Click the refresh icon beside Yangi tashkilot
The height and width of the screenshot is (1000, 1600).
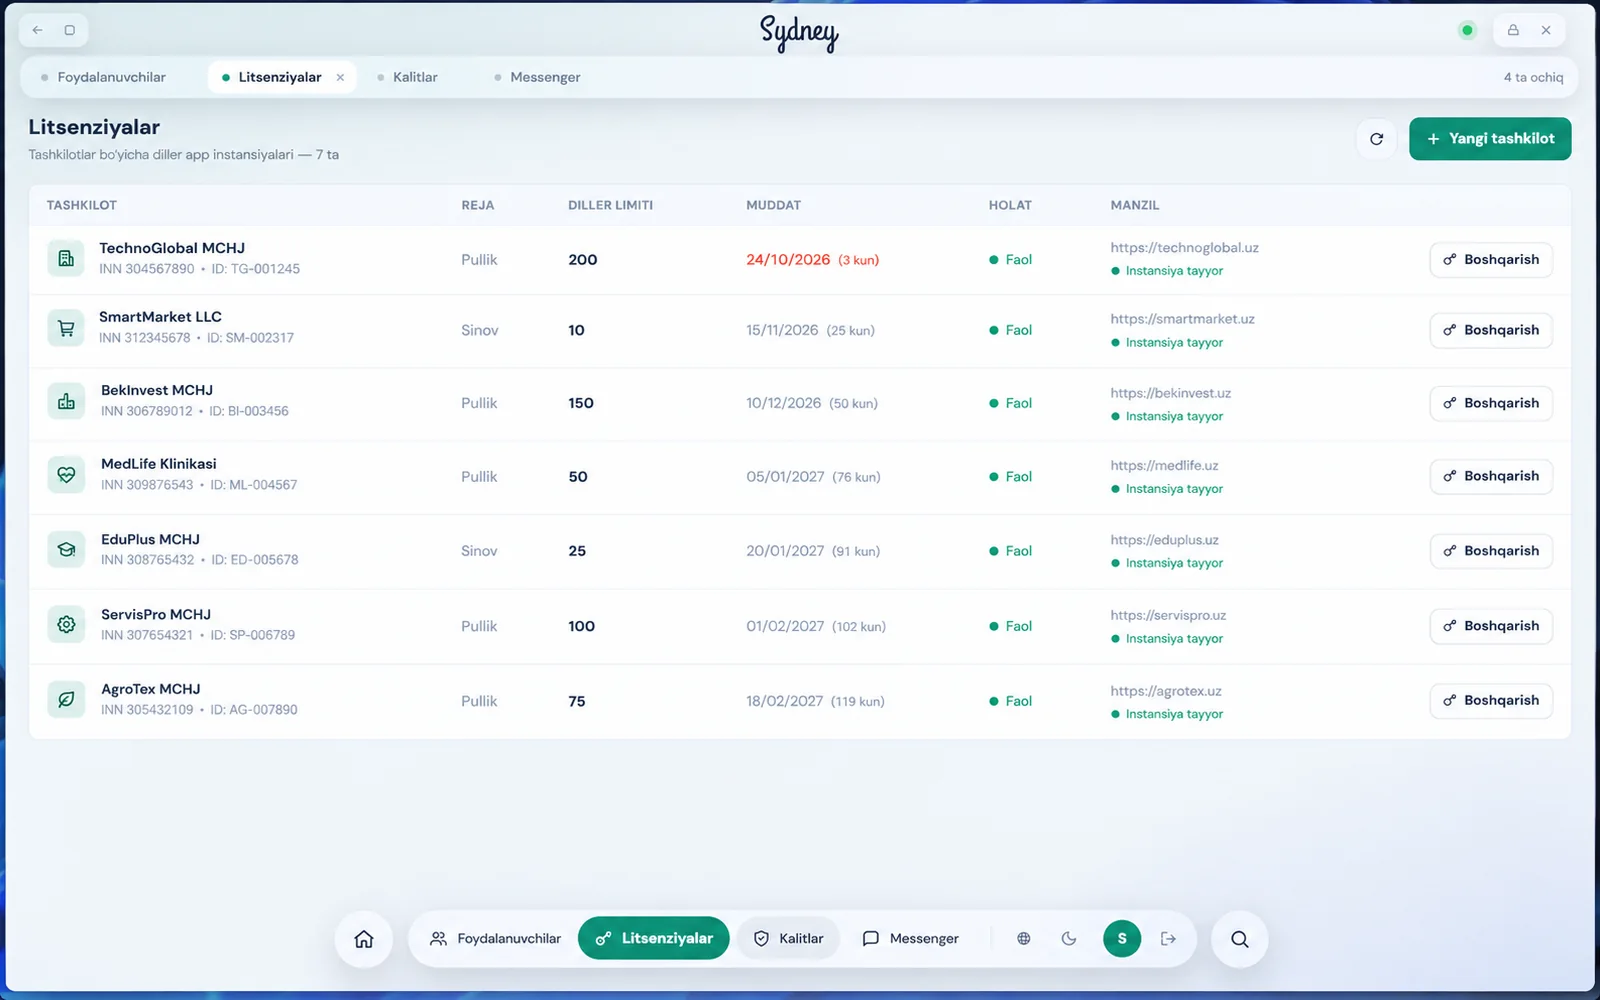(1376, 139)
